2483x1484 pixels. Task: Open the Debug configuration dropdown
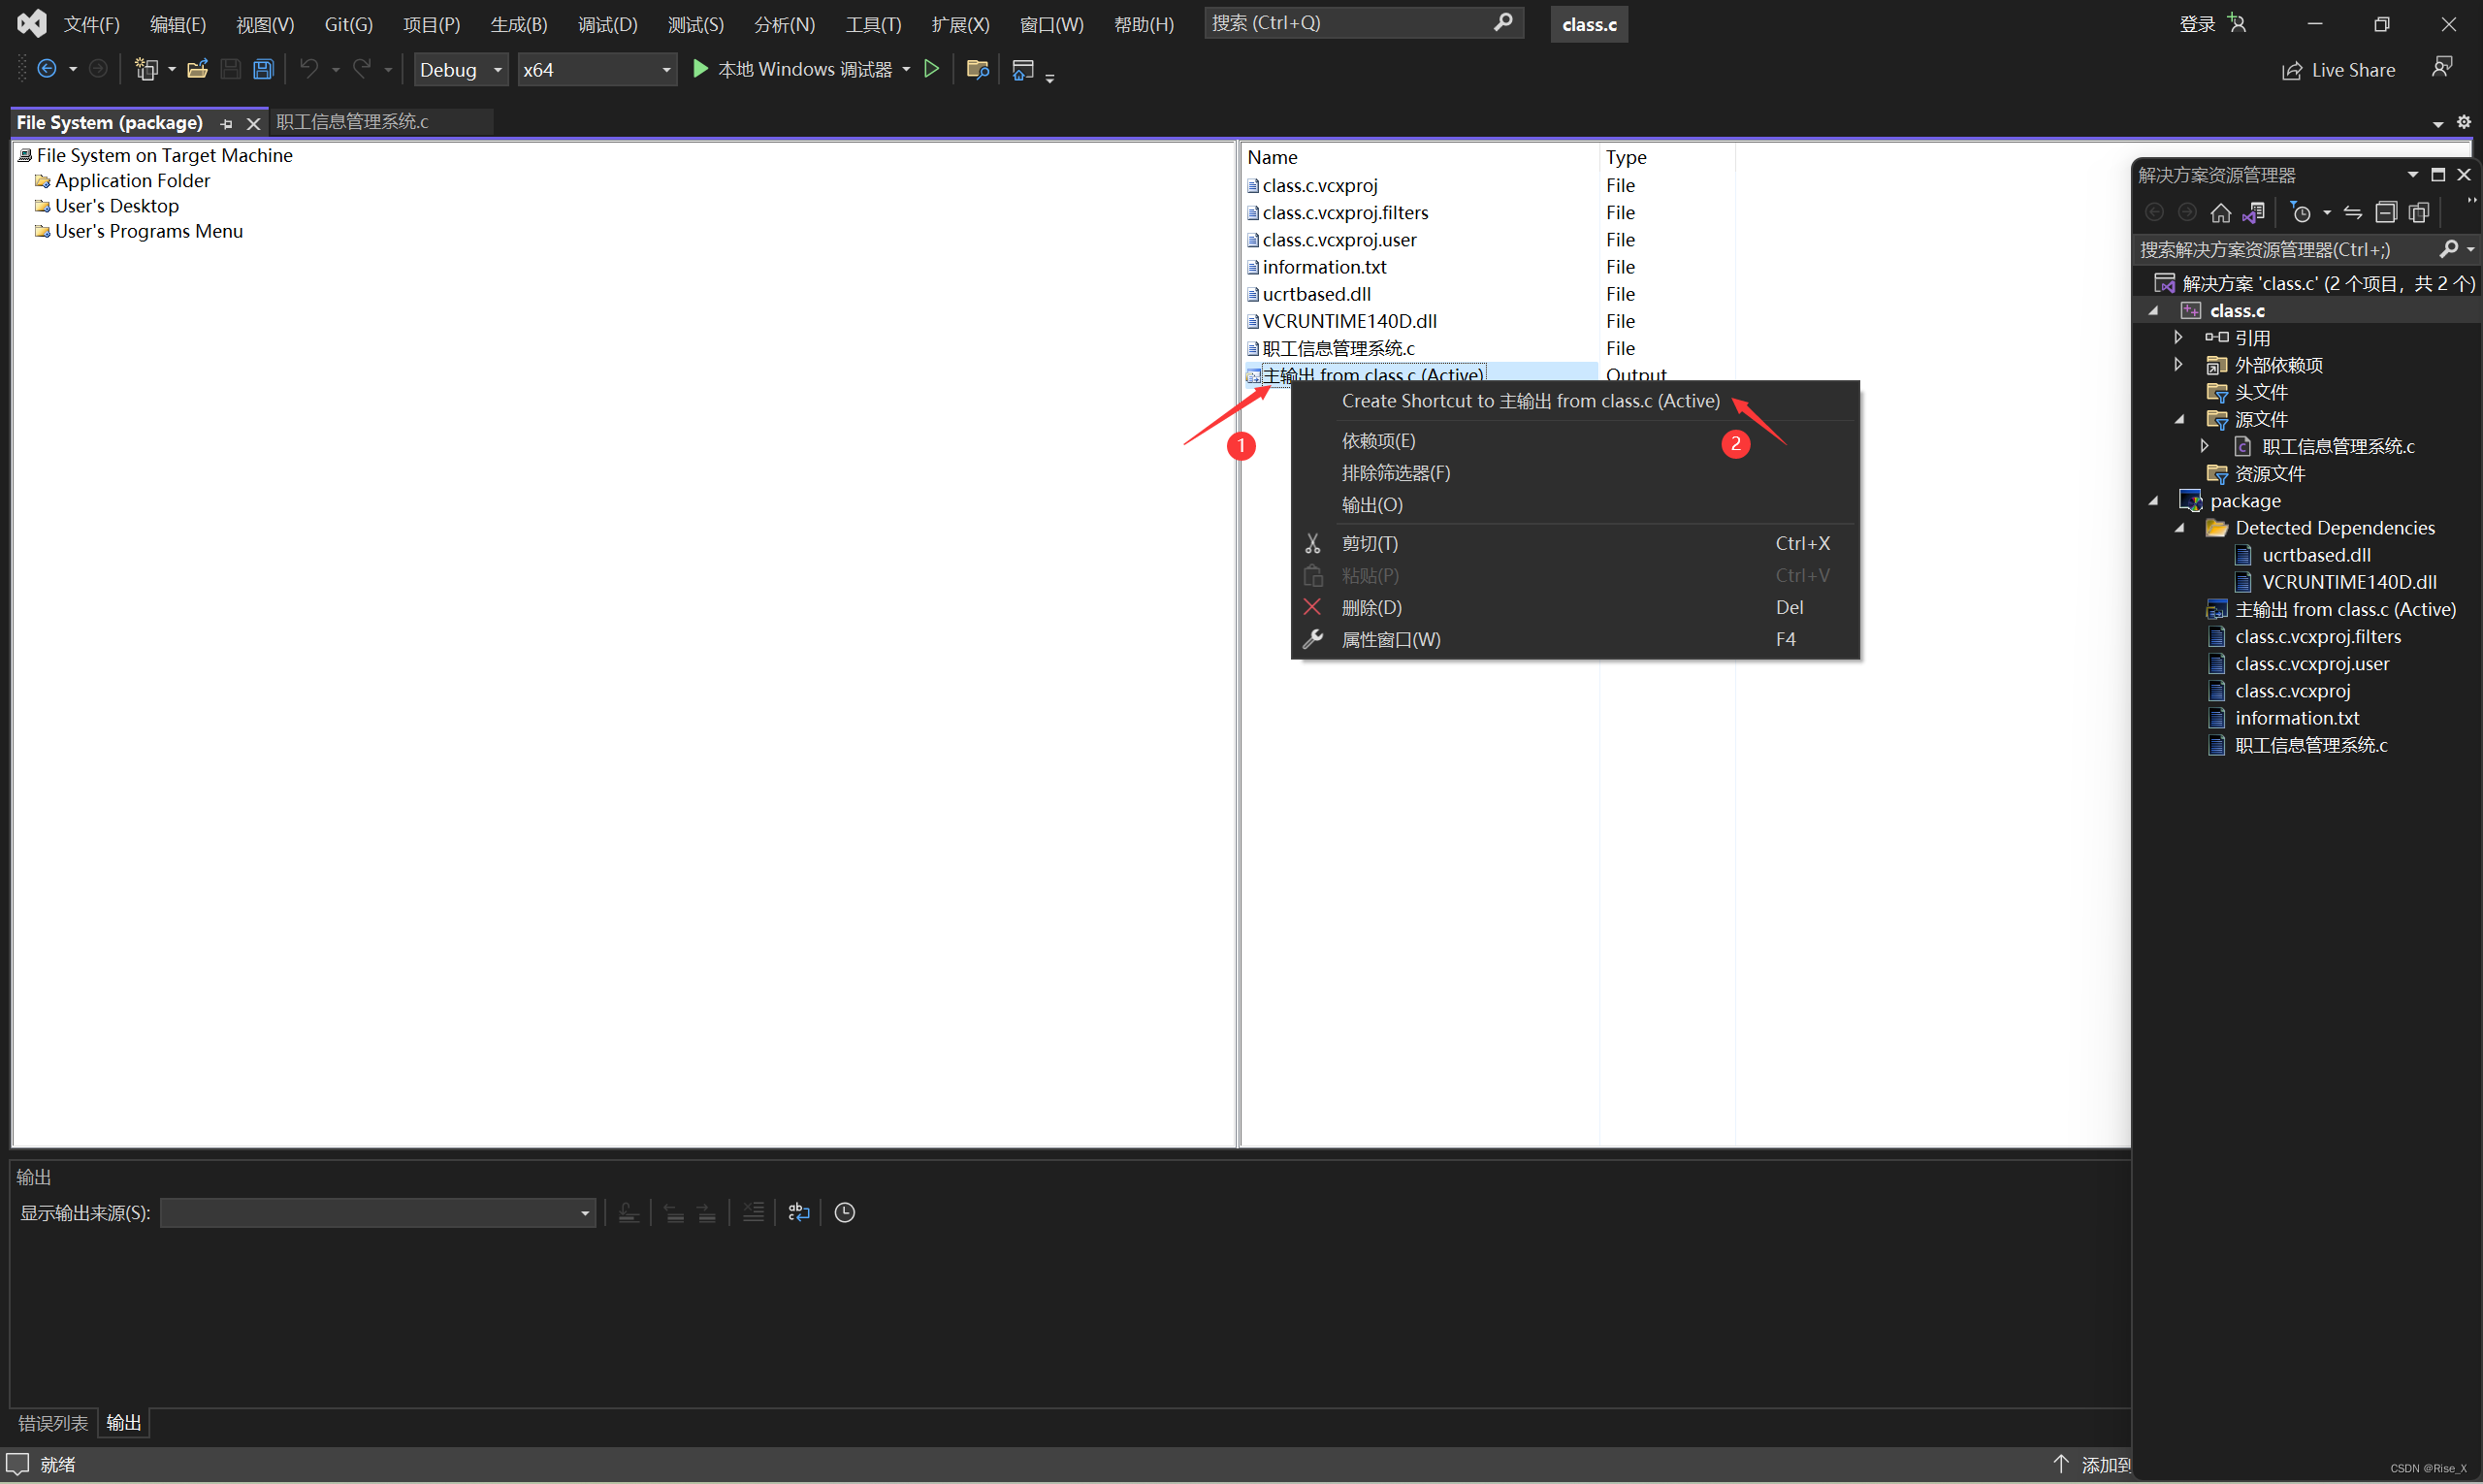click(x=497, y=70)
